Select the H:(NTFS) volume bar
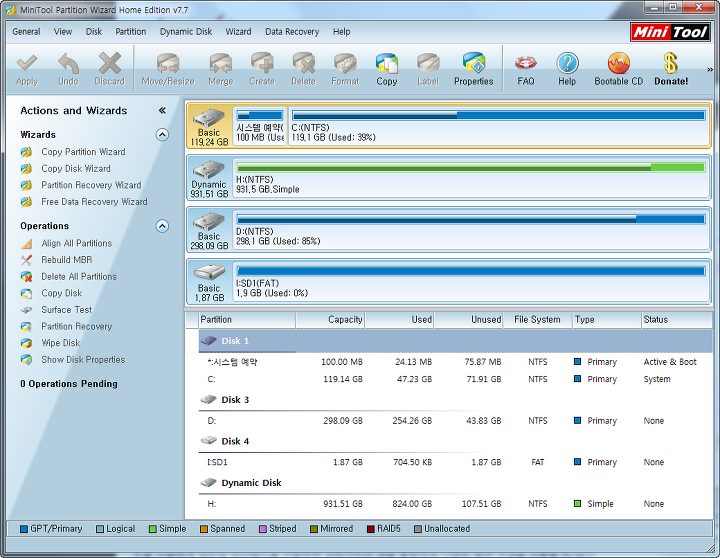This screenshot has height=558, width=720. coord(471,178)
